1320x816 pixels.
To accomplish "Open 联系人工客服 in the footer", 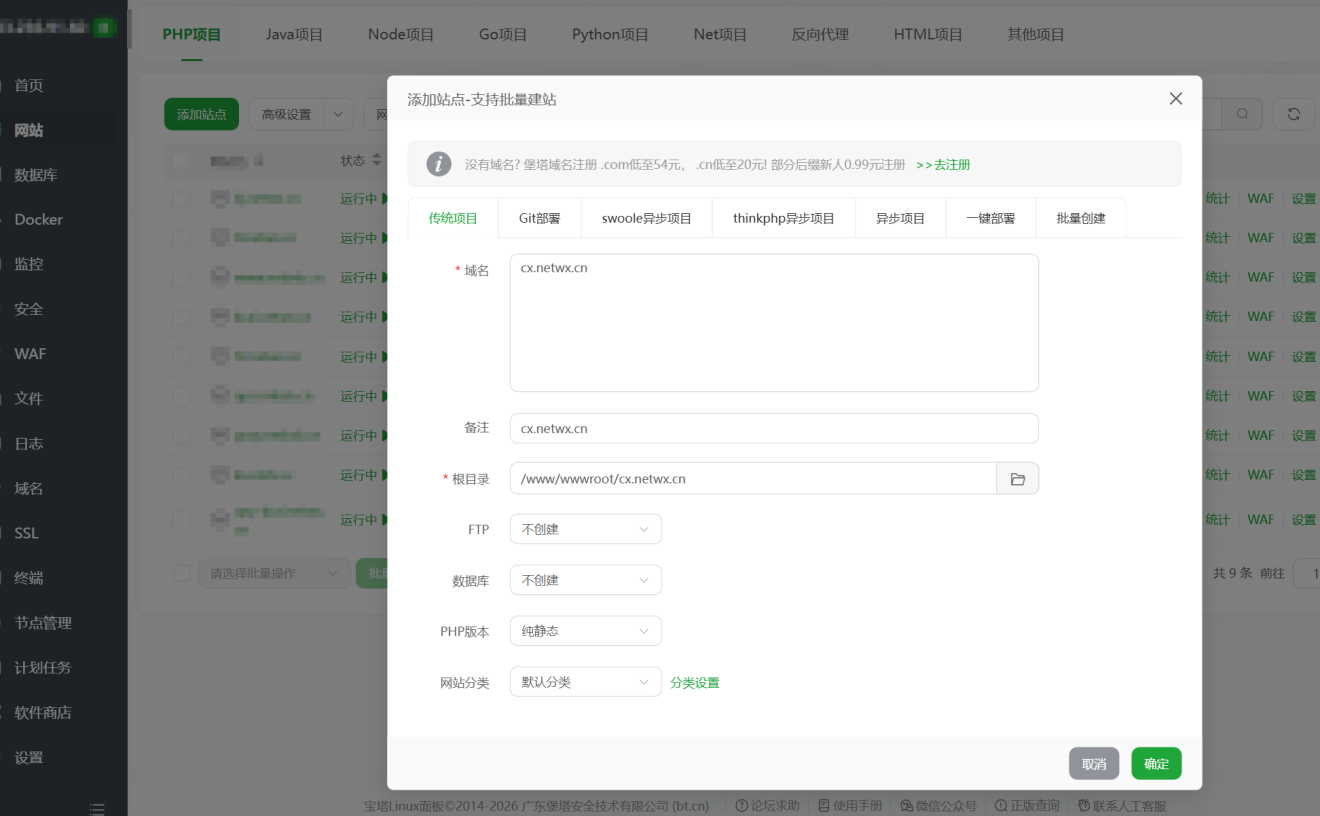I will click(1122, 806).
